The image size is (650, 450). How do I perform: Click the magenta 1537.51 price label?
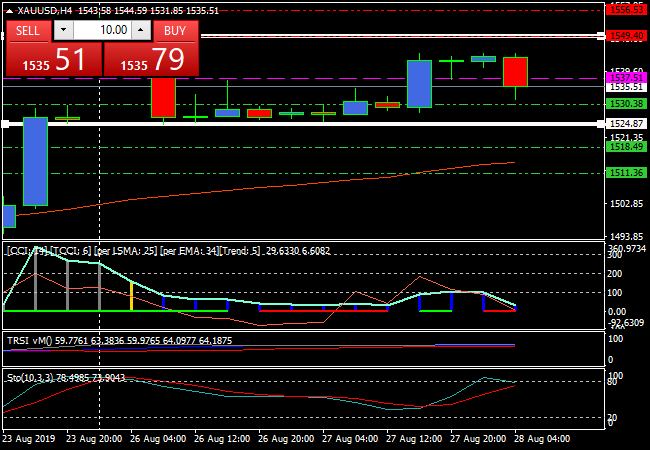(625, 77)
